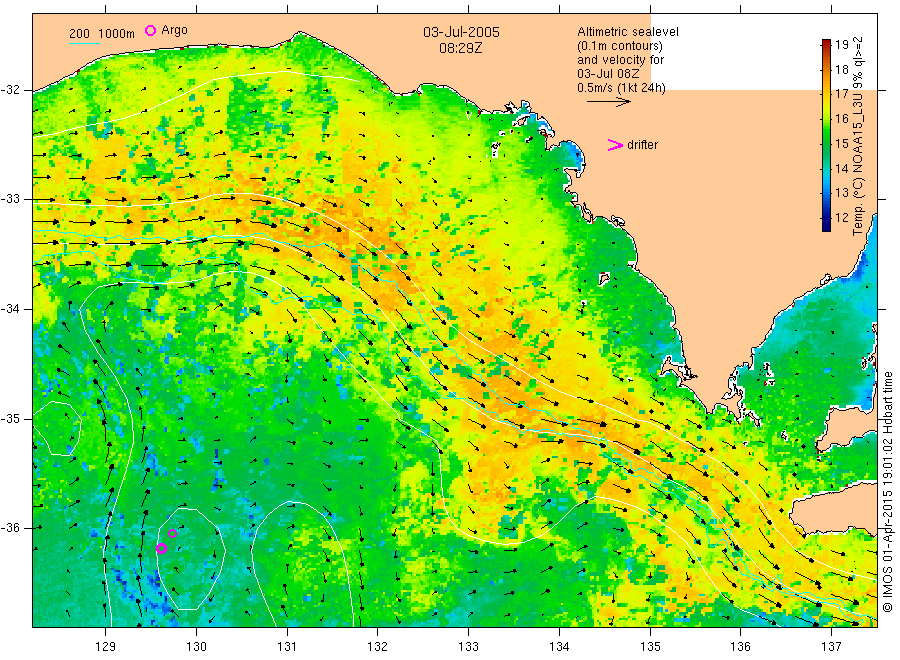The image size is (900, 660).
Task: Click the colorbar value 19
Action: 841,45
